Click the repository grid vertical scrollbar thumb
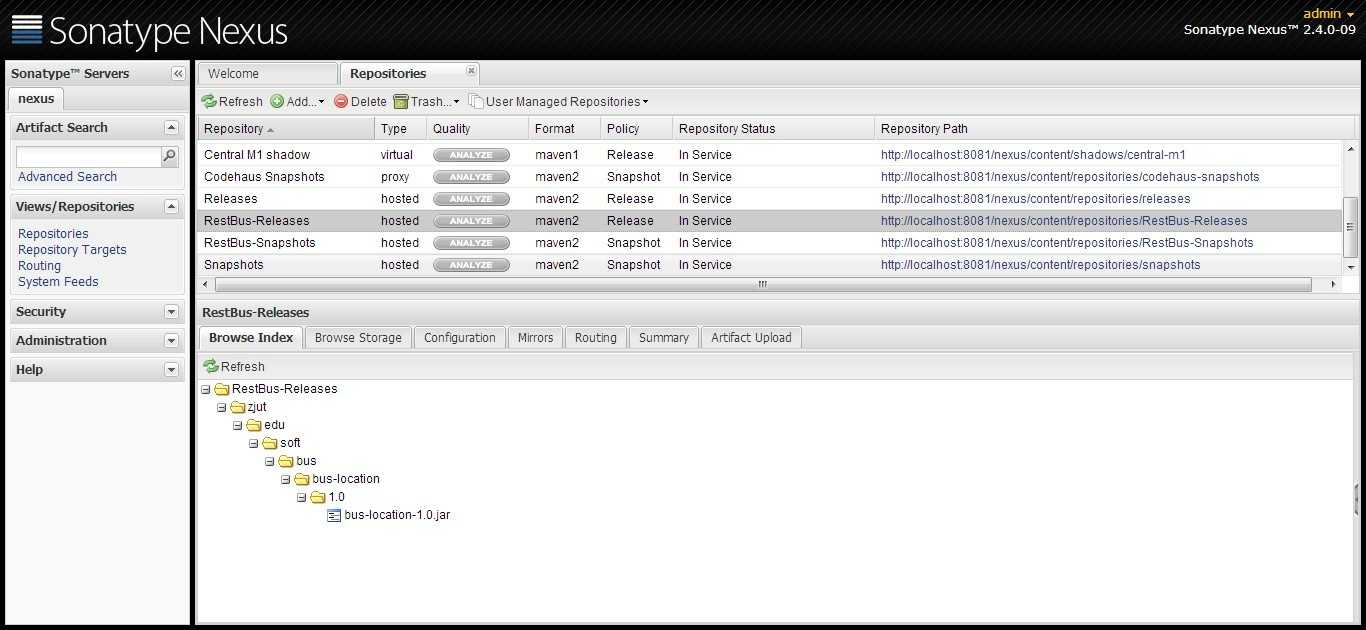The height and width of the screenshot is (630, 1366). pyautogui.click(x=1350, y=227)
